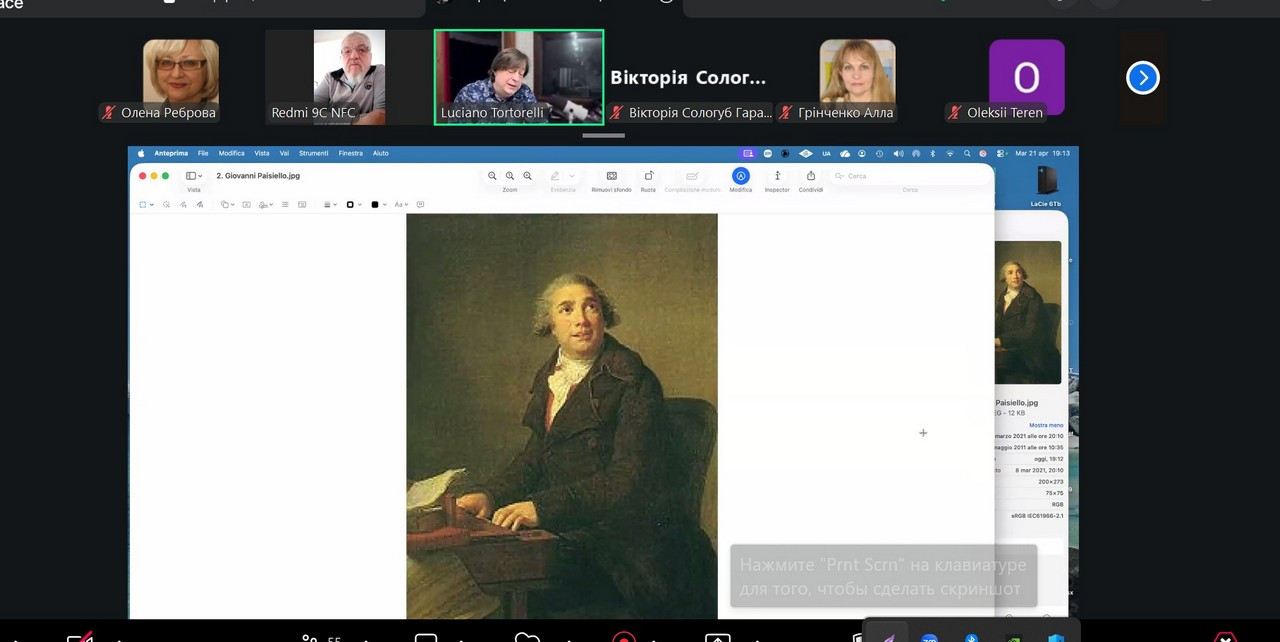Open the Anteprima application menu
1280x642 pixels.
(x=171, y=153)
